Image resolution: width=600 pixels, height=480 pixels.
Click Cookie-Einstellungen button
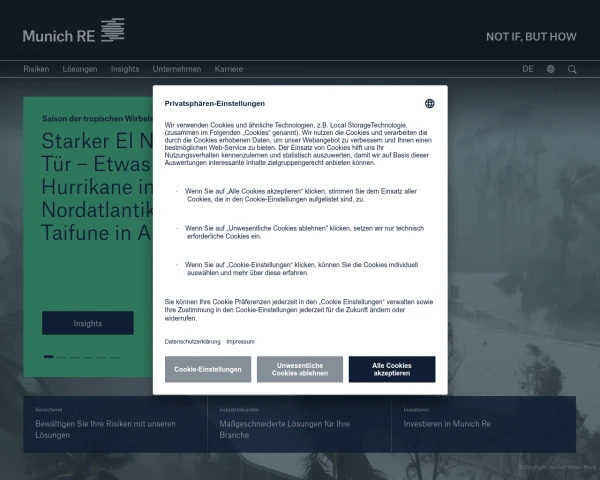point(208,369)
